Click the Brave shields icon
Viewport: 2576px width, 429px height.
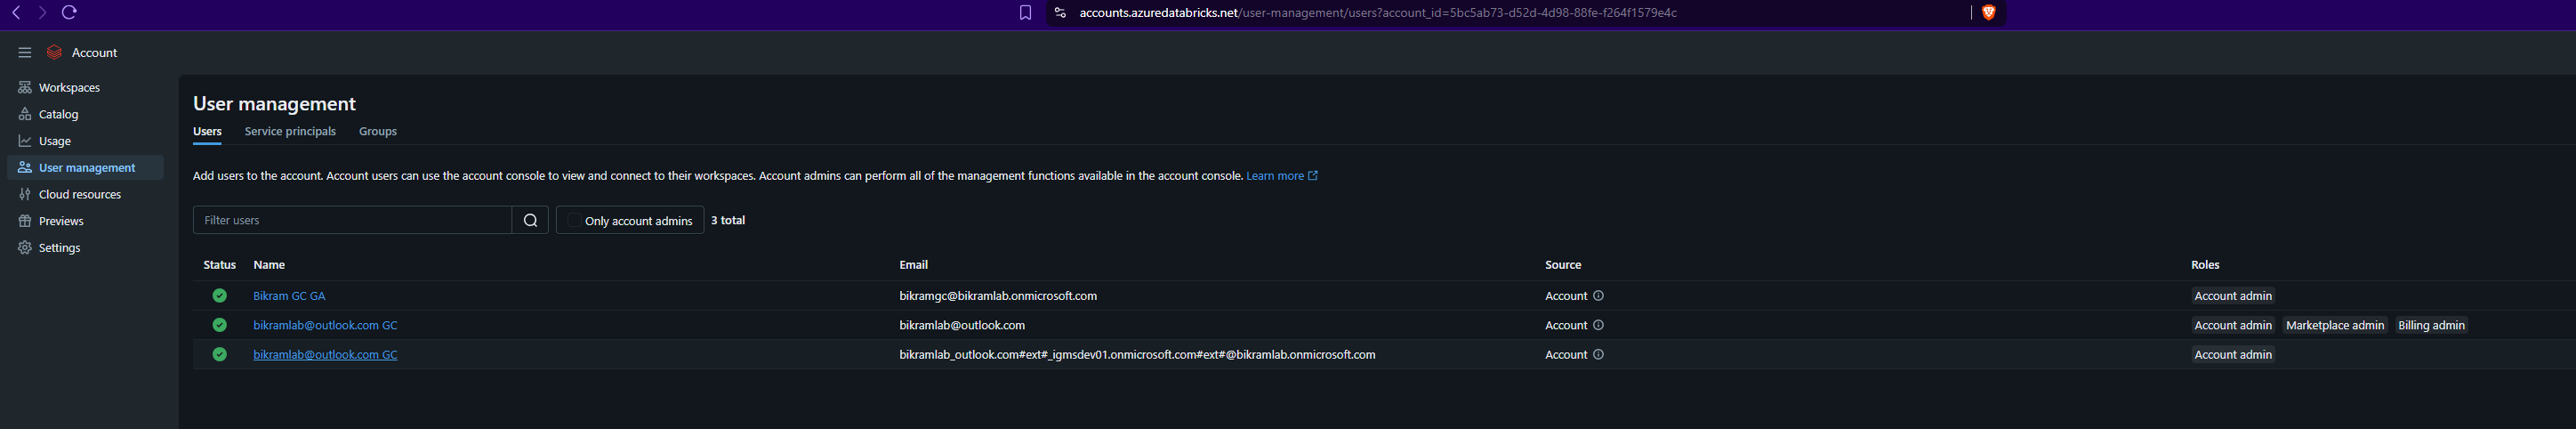[x=1988, y=13]
